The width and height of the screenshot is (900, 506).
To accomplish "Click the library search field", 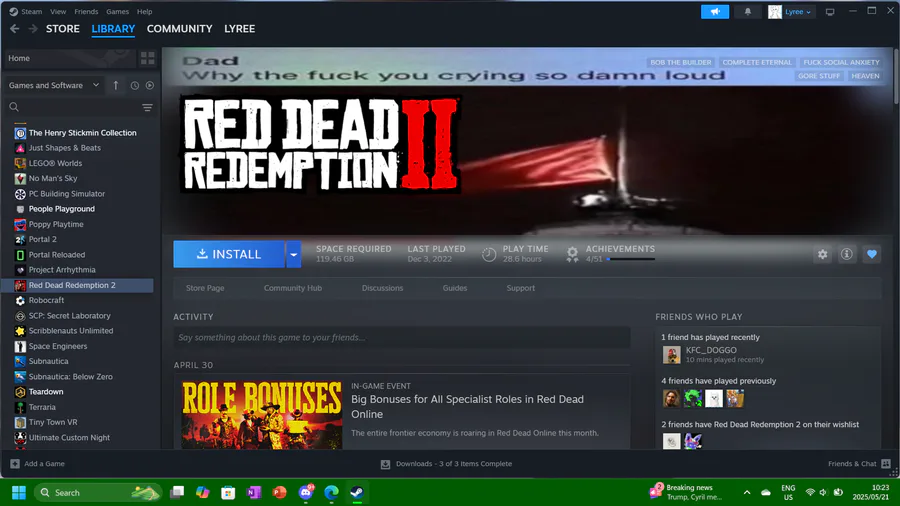I will [x=80, y=107].
